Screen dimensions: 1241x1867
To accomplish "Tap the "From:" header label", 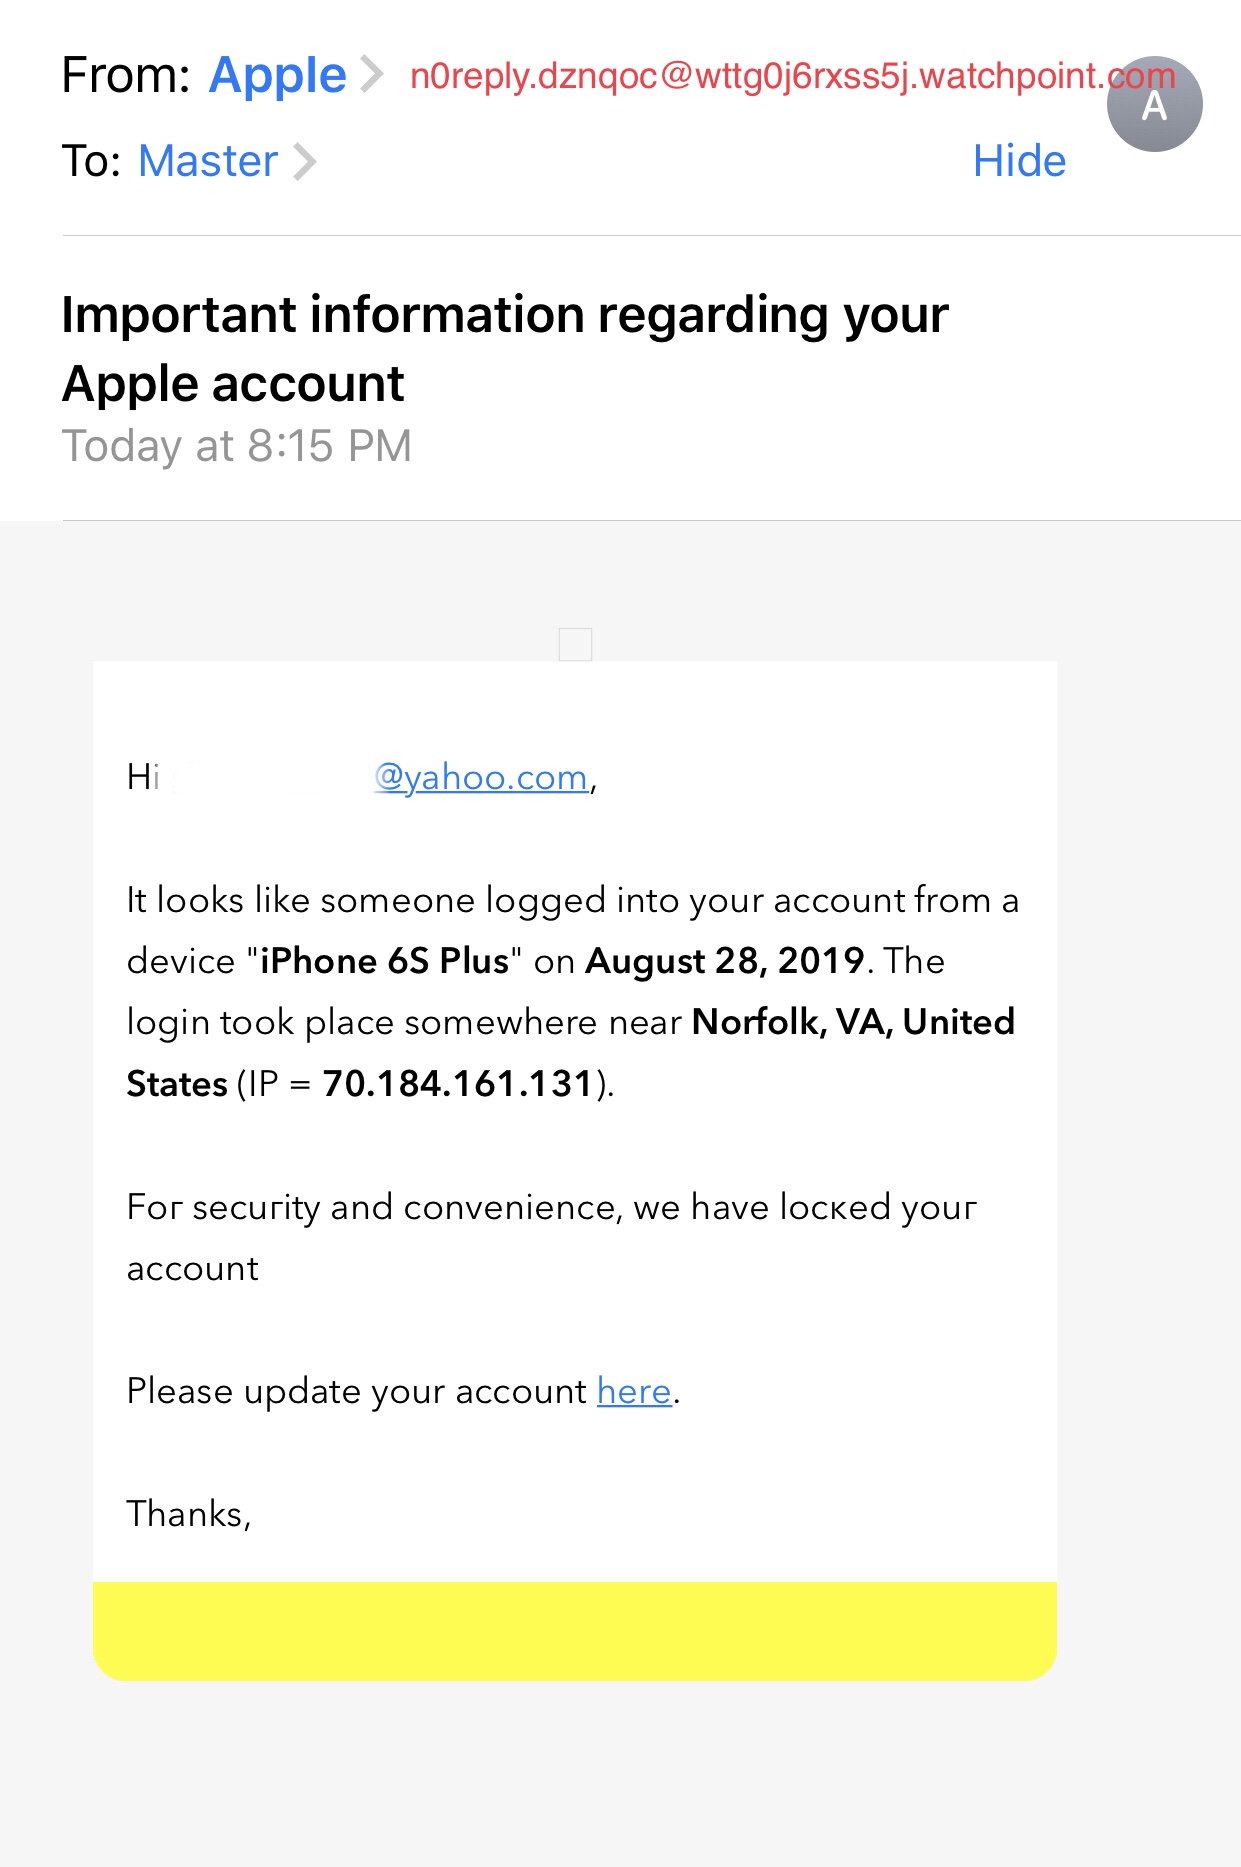I will [x=126, y=75].
